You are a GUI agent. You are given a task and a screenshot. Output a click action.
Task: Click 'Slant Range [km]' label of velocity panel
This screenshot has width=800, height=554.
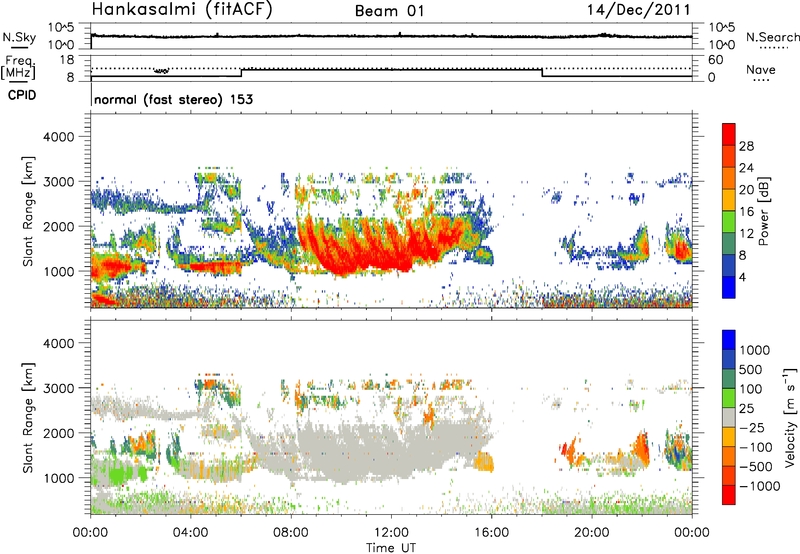point(28,417)
